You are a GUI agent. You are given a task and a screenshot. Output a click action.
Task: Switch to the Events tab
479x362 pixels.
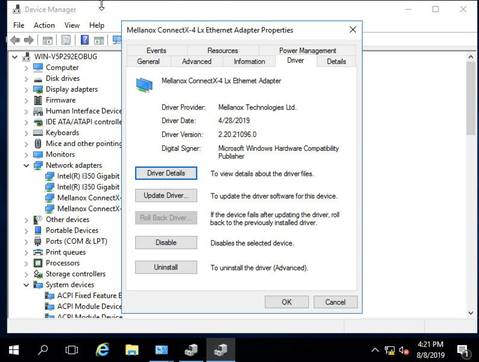(x=156, y=51)
